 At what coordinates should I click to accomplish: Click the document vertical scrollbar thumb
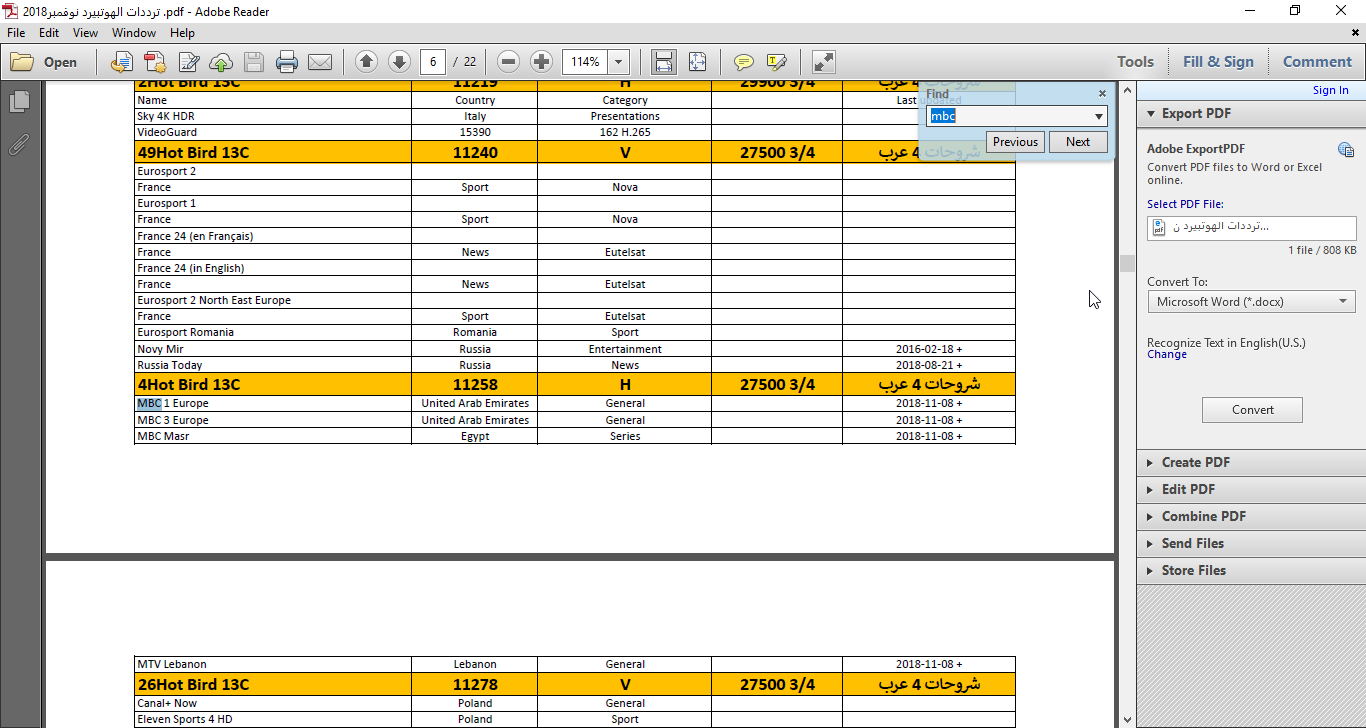click(1127, 263)
